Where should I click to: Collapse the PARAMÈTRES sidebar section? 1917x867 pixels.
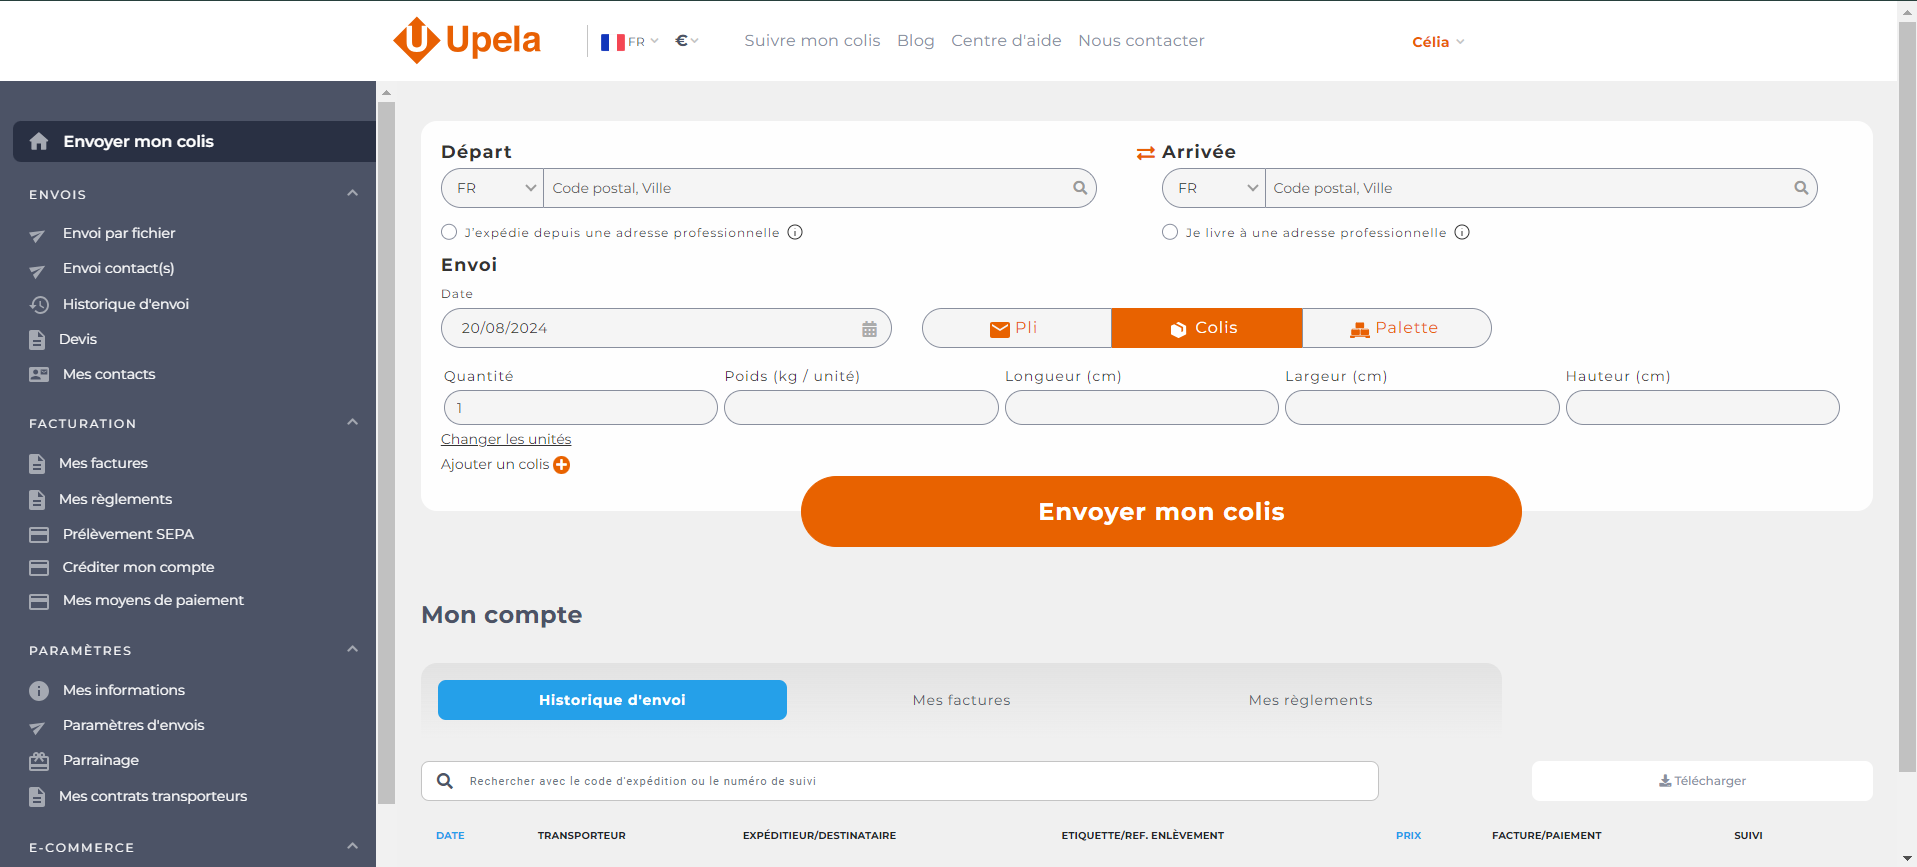[x=352, y=649]
